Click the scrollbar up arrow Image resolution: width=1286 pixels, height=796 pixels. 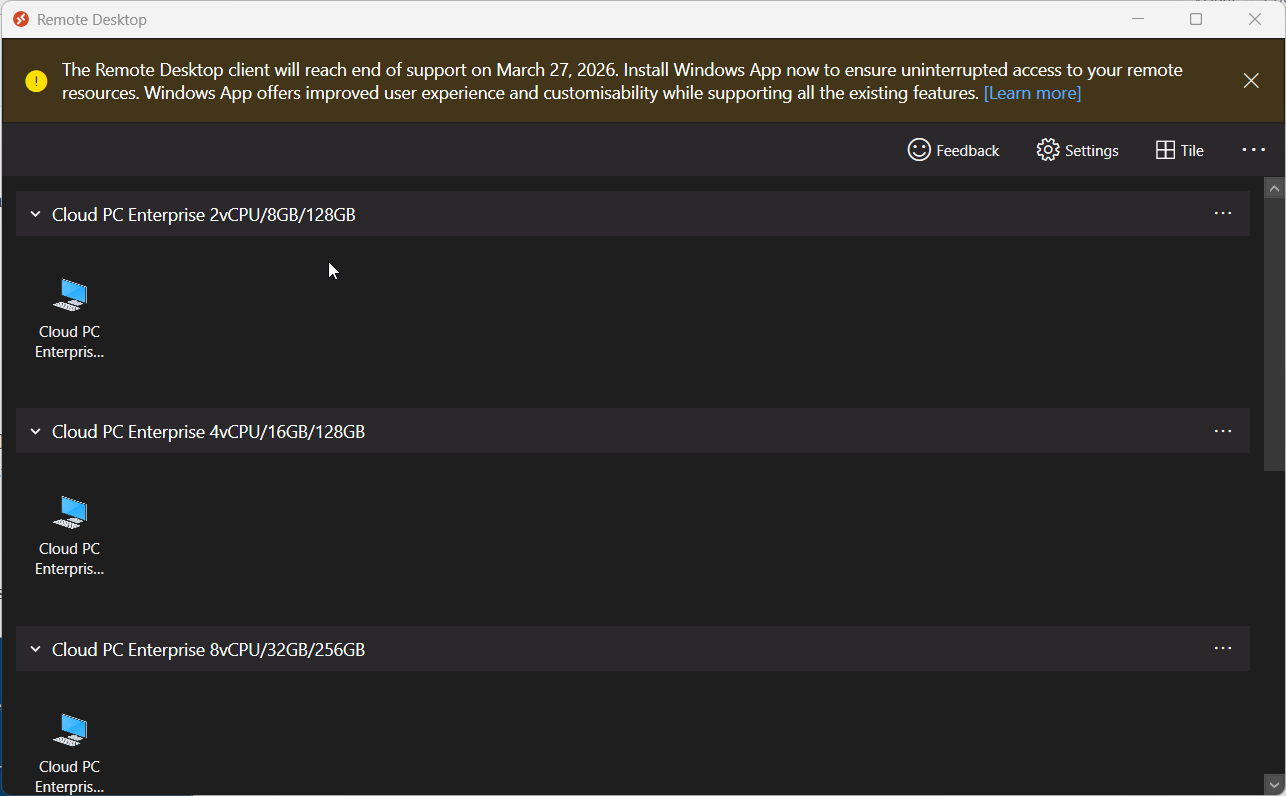pyautogui.click(x=1274, y=188)
